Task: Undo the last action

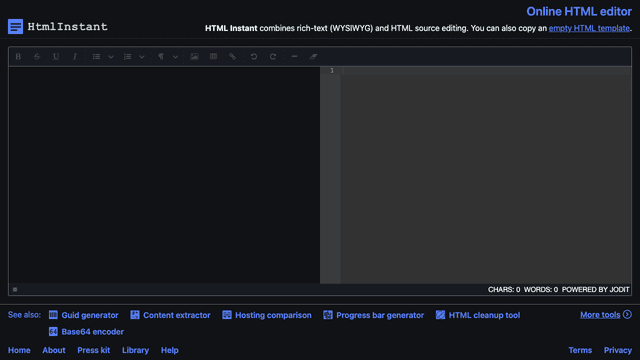Action: pyautogui.click(x=254, y=56)
